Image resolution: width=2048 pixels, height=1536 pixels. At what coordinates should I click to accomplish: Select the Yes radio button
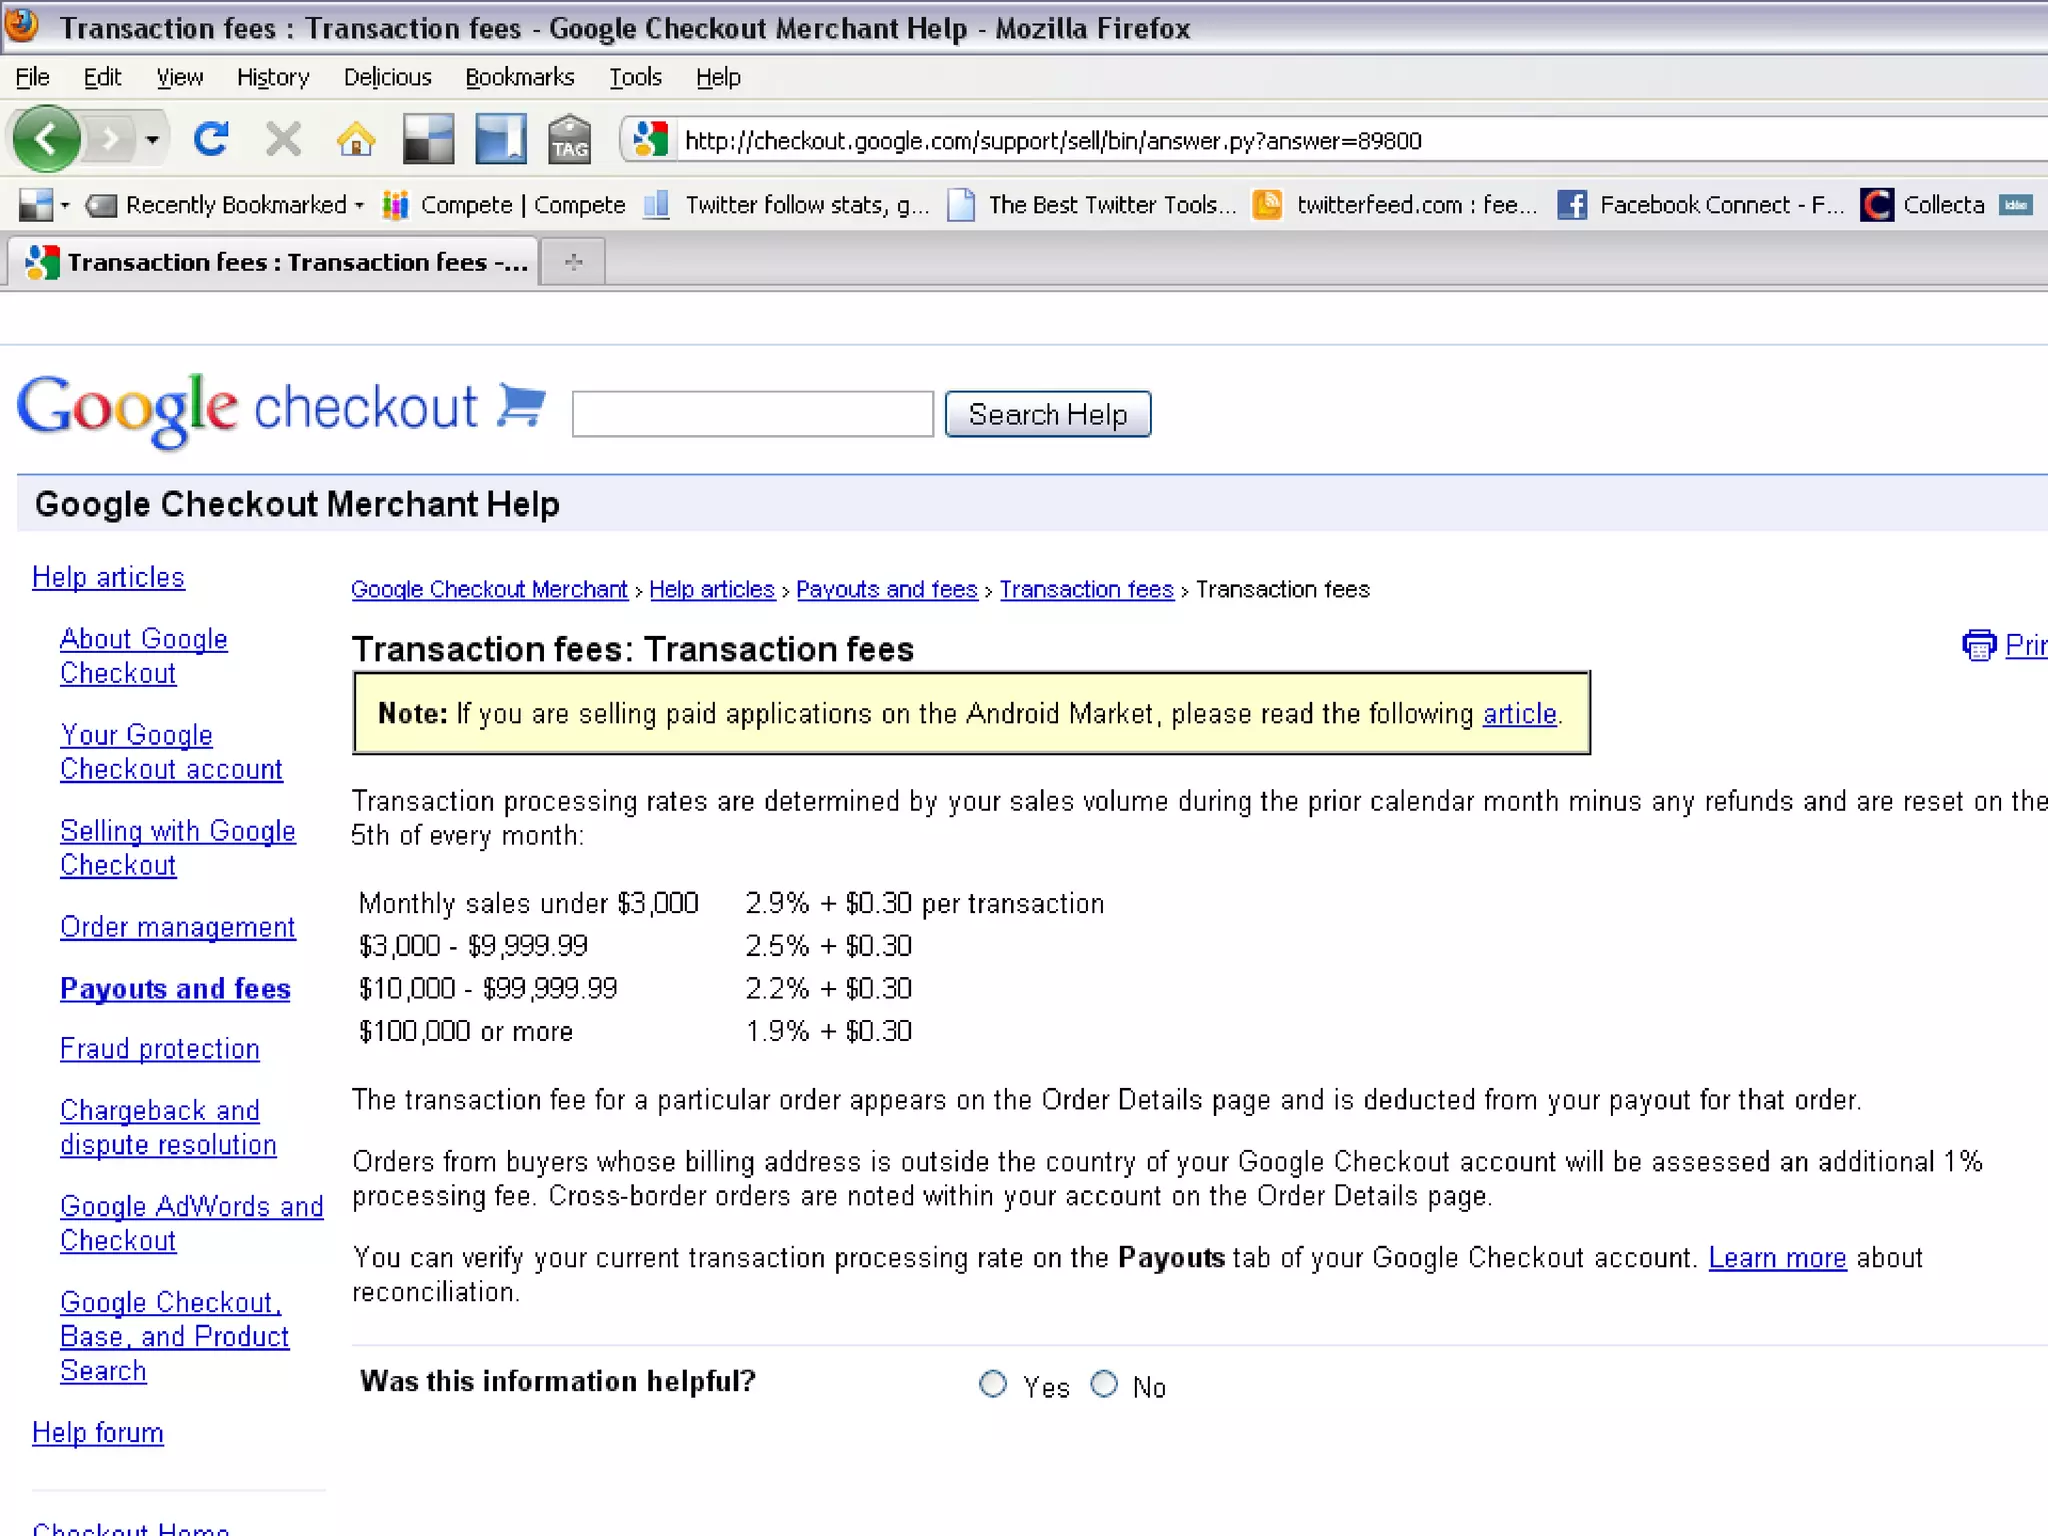click(x=993, y=1384)
